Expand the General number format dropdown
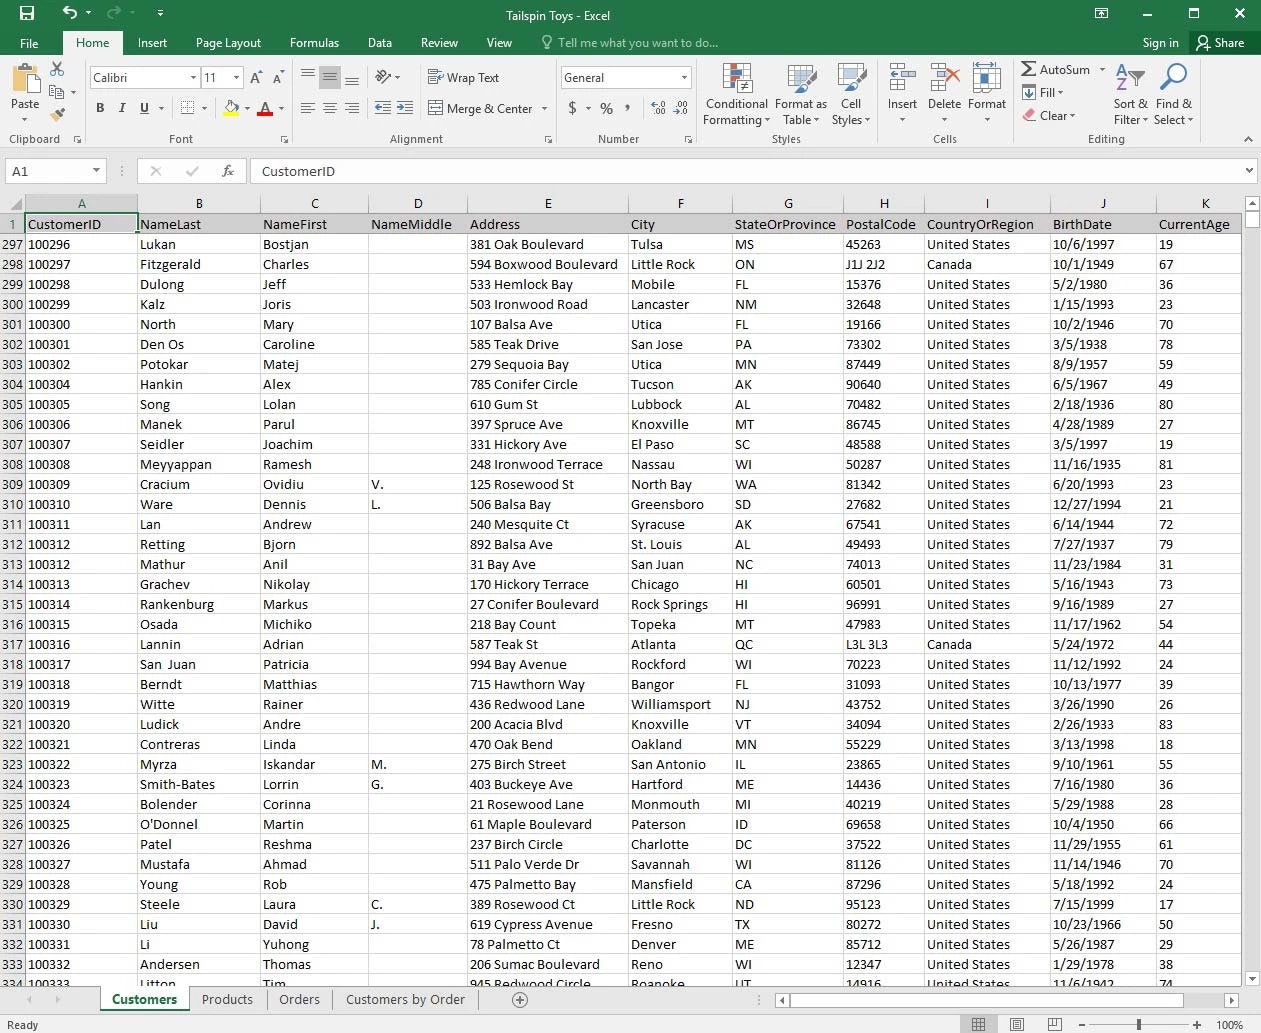 (684, 78)
